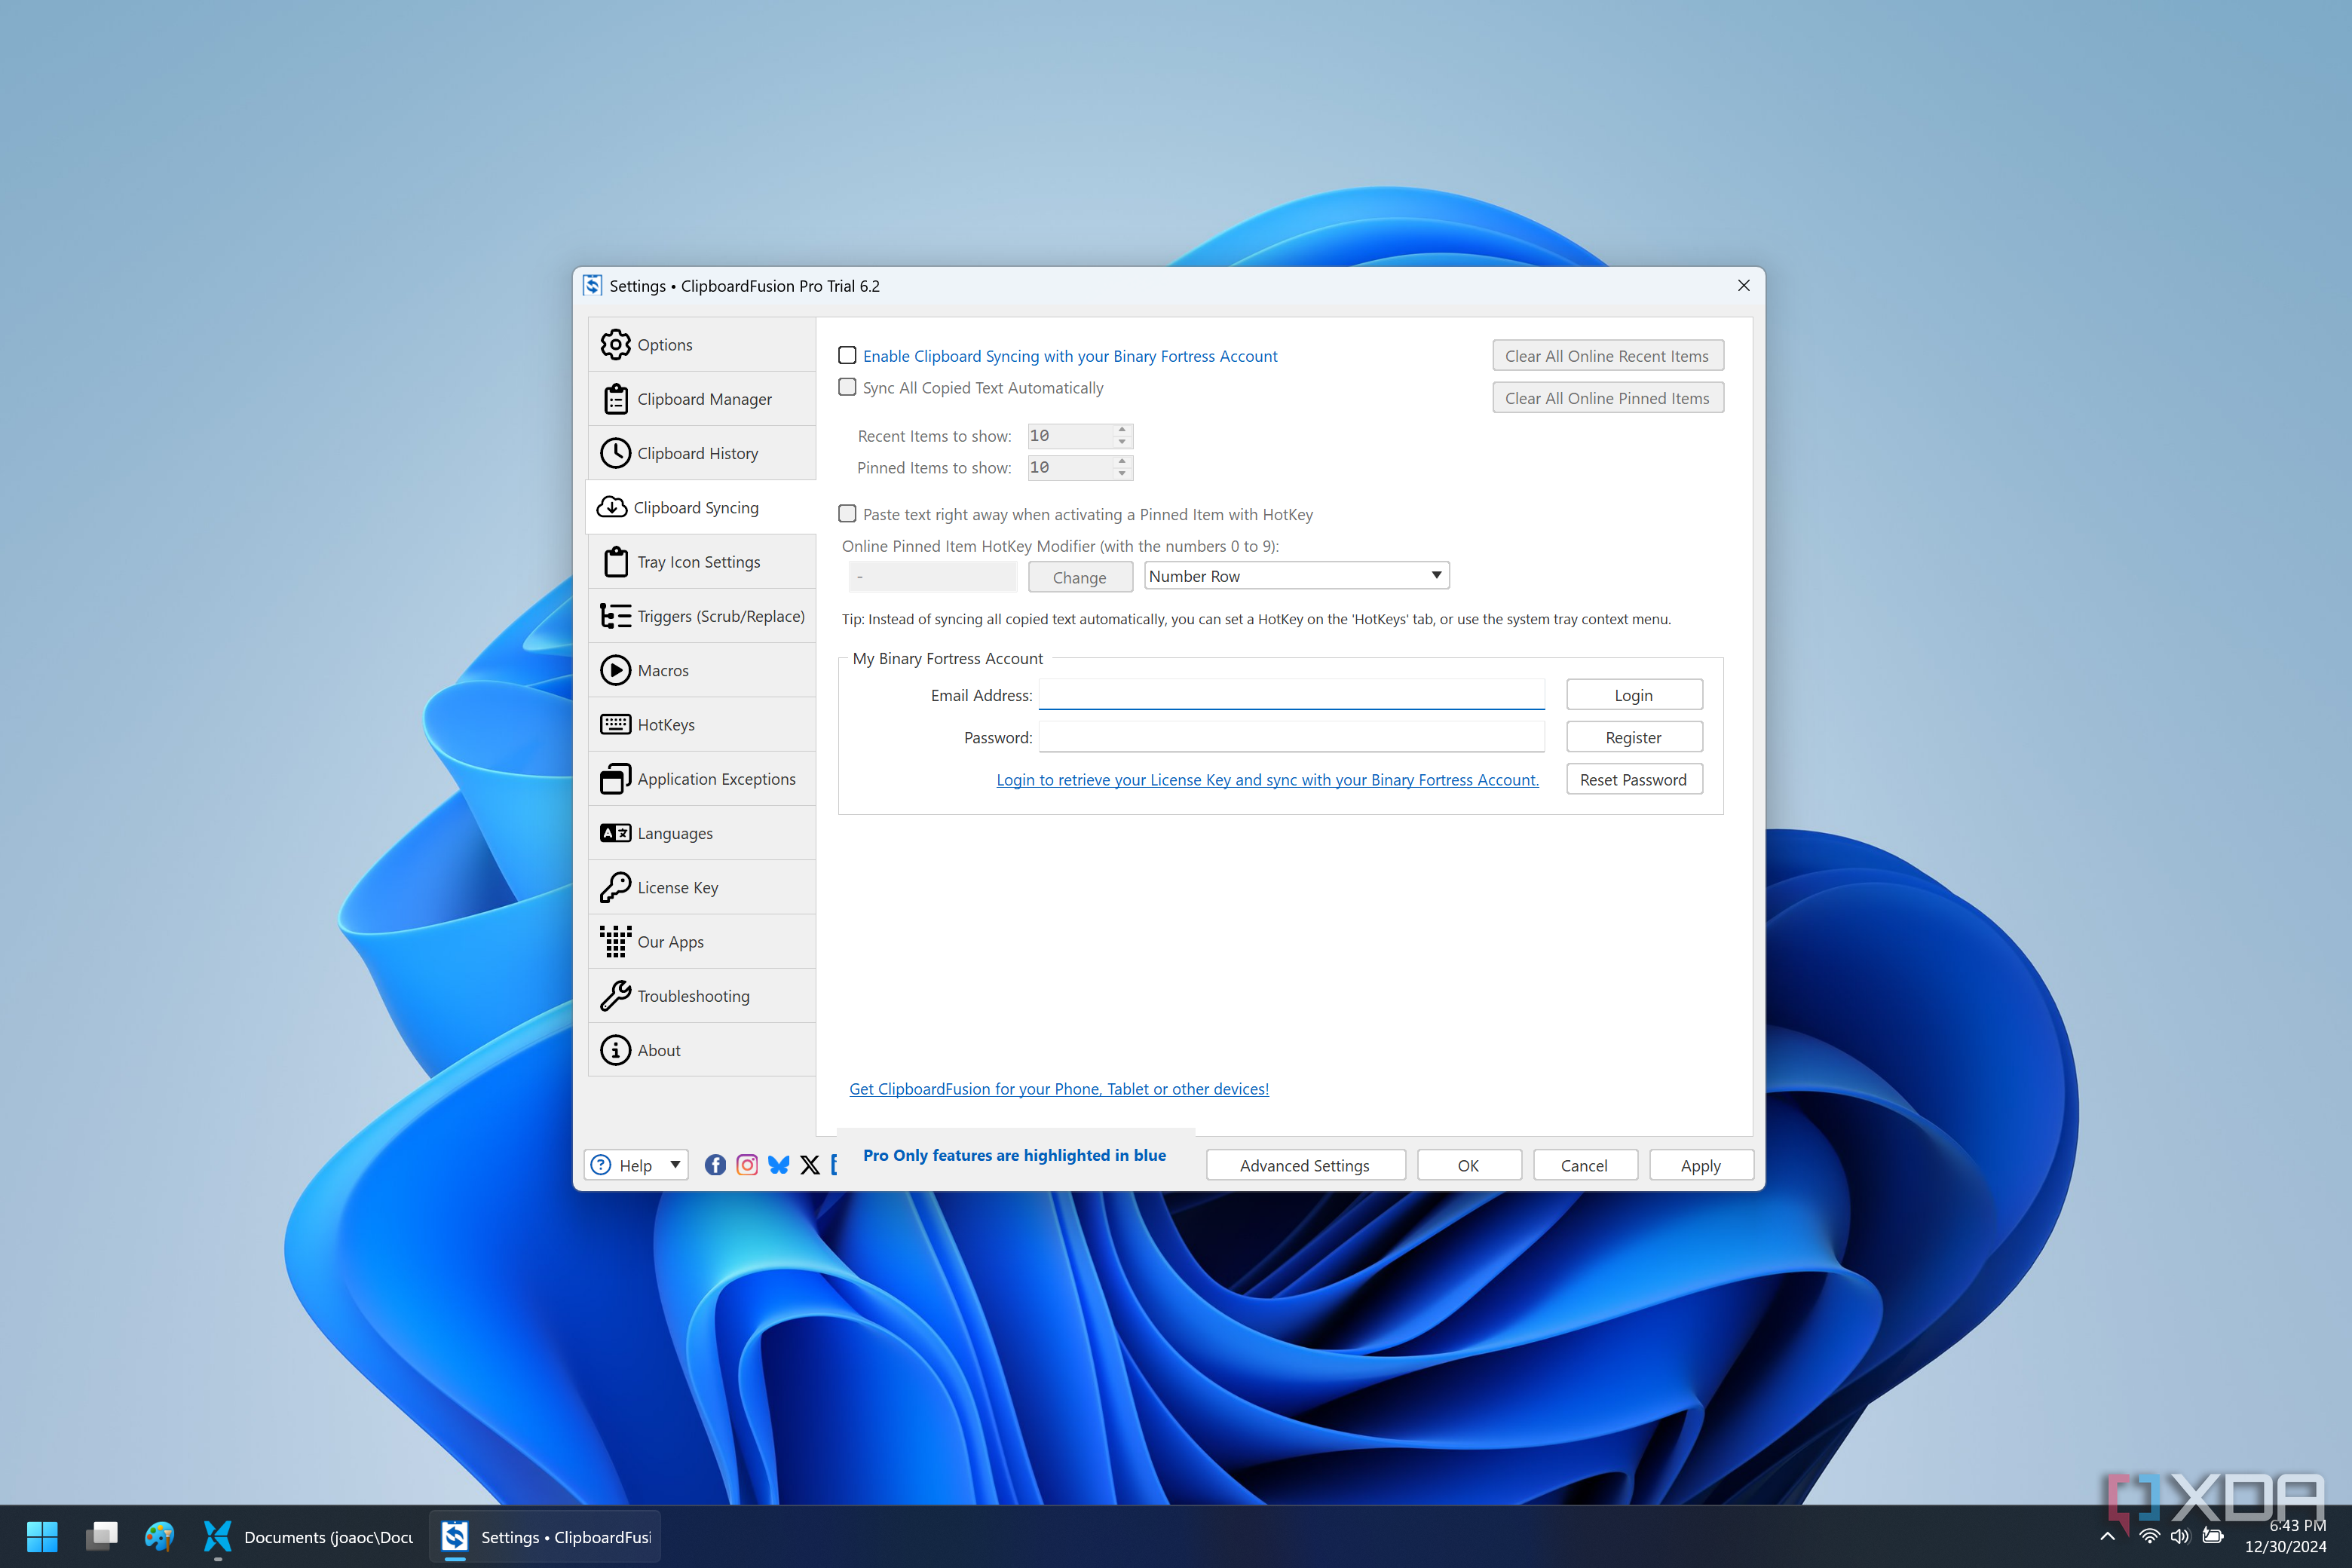This screenshot has width=2352, height=1568.
Task: Click Clear All Online Pinned Items
Action: point(1608,398)
